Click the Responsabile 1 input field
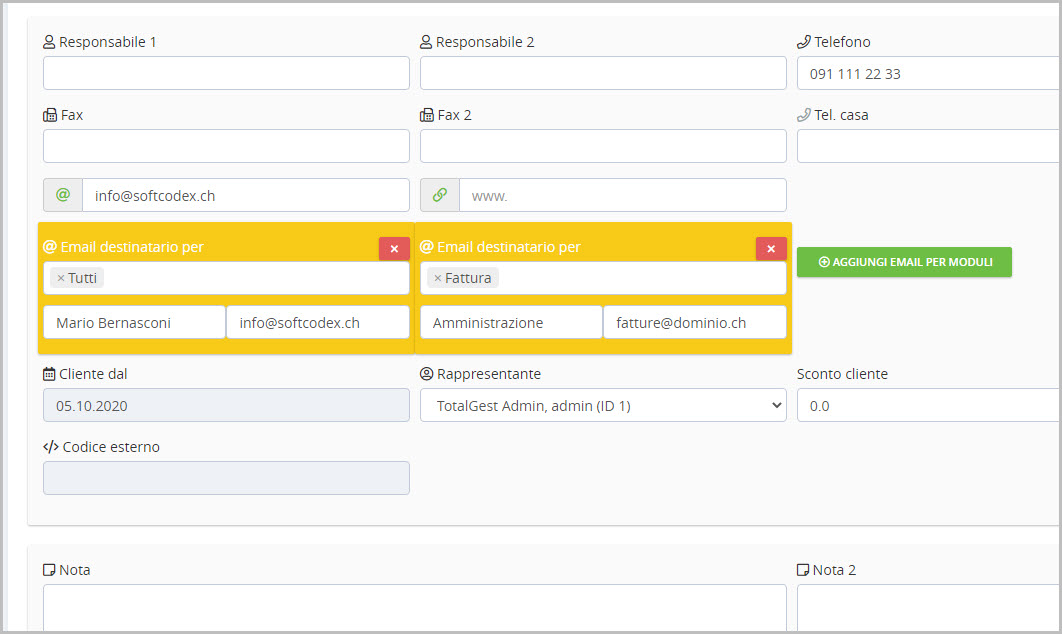Viewport: 1062px width, 634px height. tap(226, 73)
